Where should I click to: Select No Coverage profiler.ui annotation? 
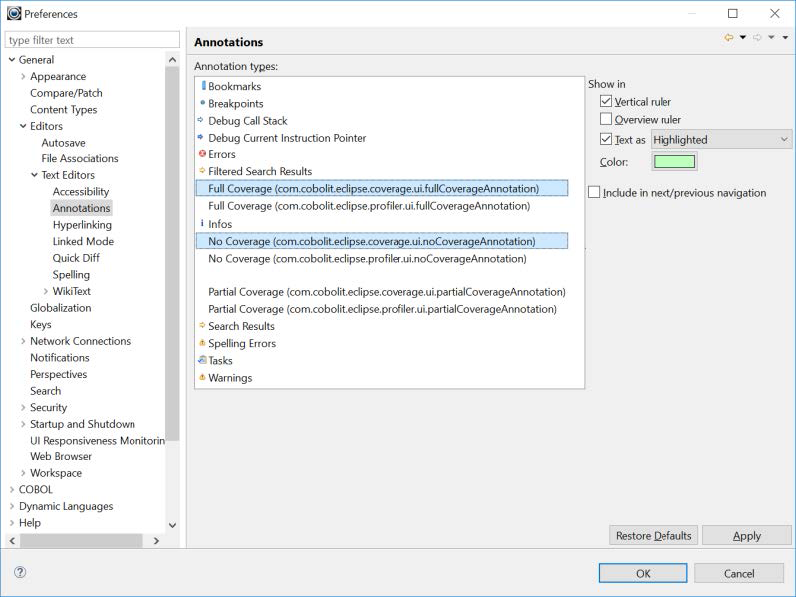click(367, 258)
